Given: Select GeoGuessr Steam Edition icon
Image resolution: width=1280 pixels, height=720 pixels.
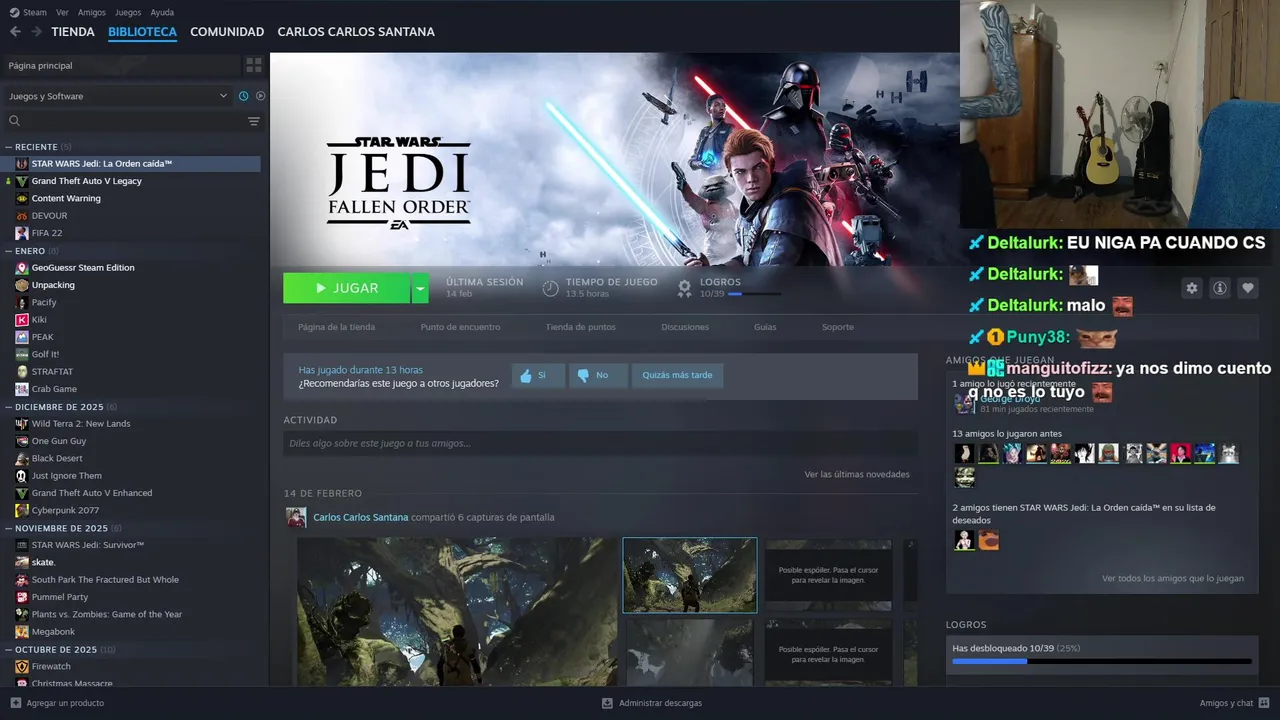Looking at the screenshot, I should (22, 268).
